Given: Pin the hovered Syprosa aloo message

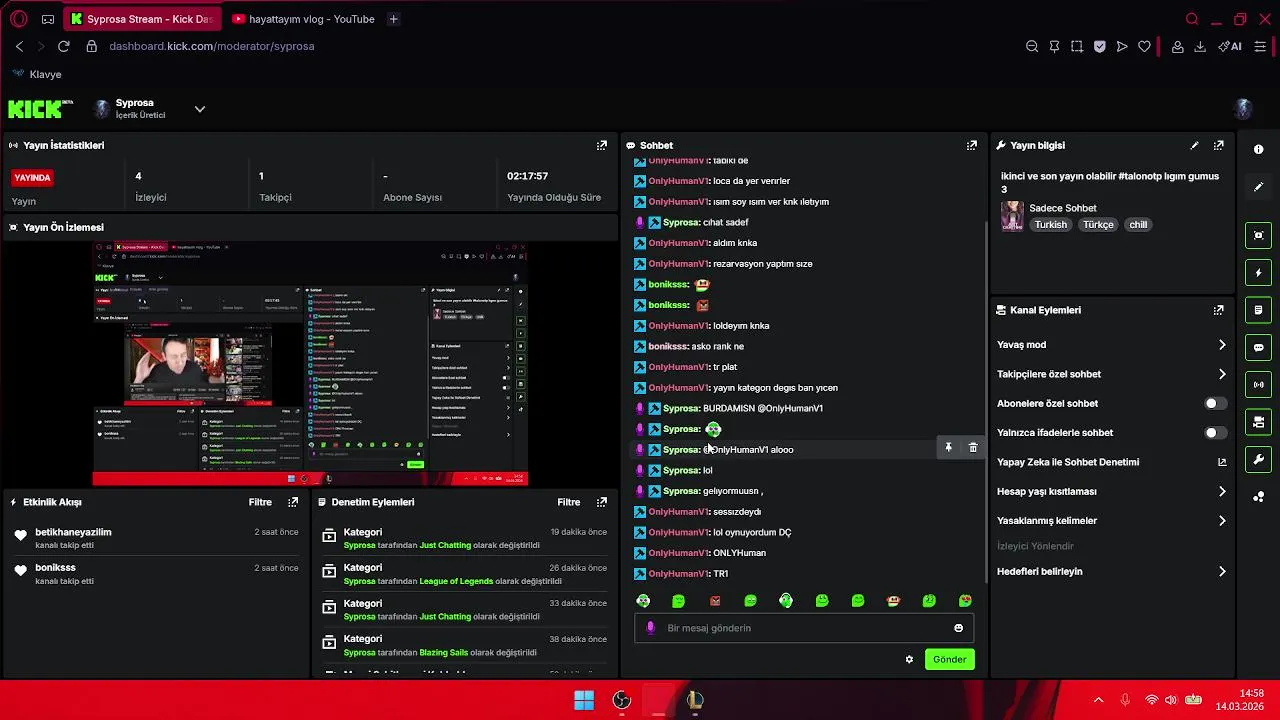Looking at the screenshot, I should click(x=948, y=448).
